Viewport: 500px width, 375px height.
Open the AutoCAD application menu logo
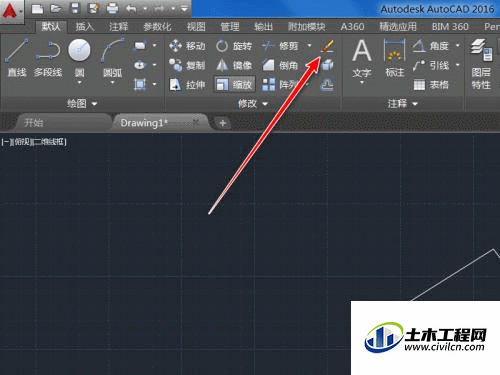11,11
